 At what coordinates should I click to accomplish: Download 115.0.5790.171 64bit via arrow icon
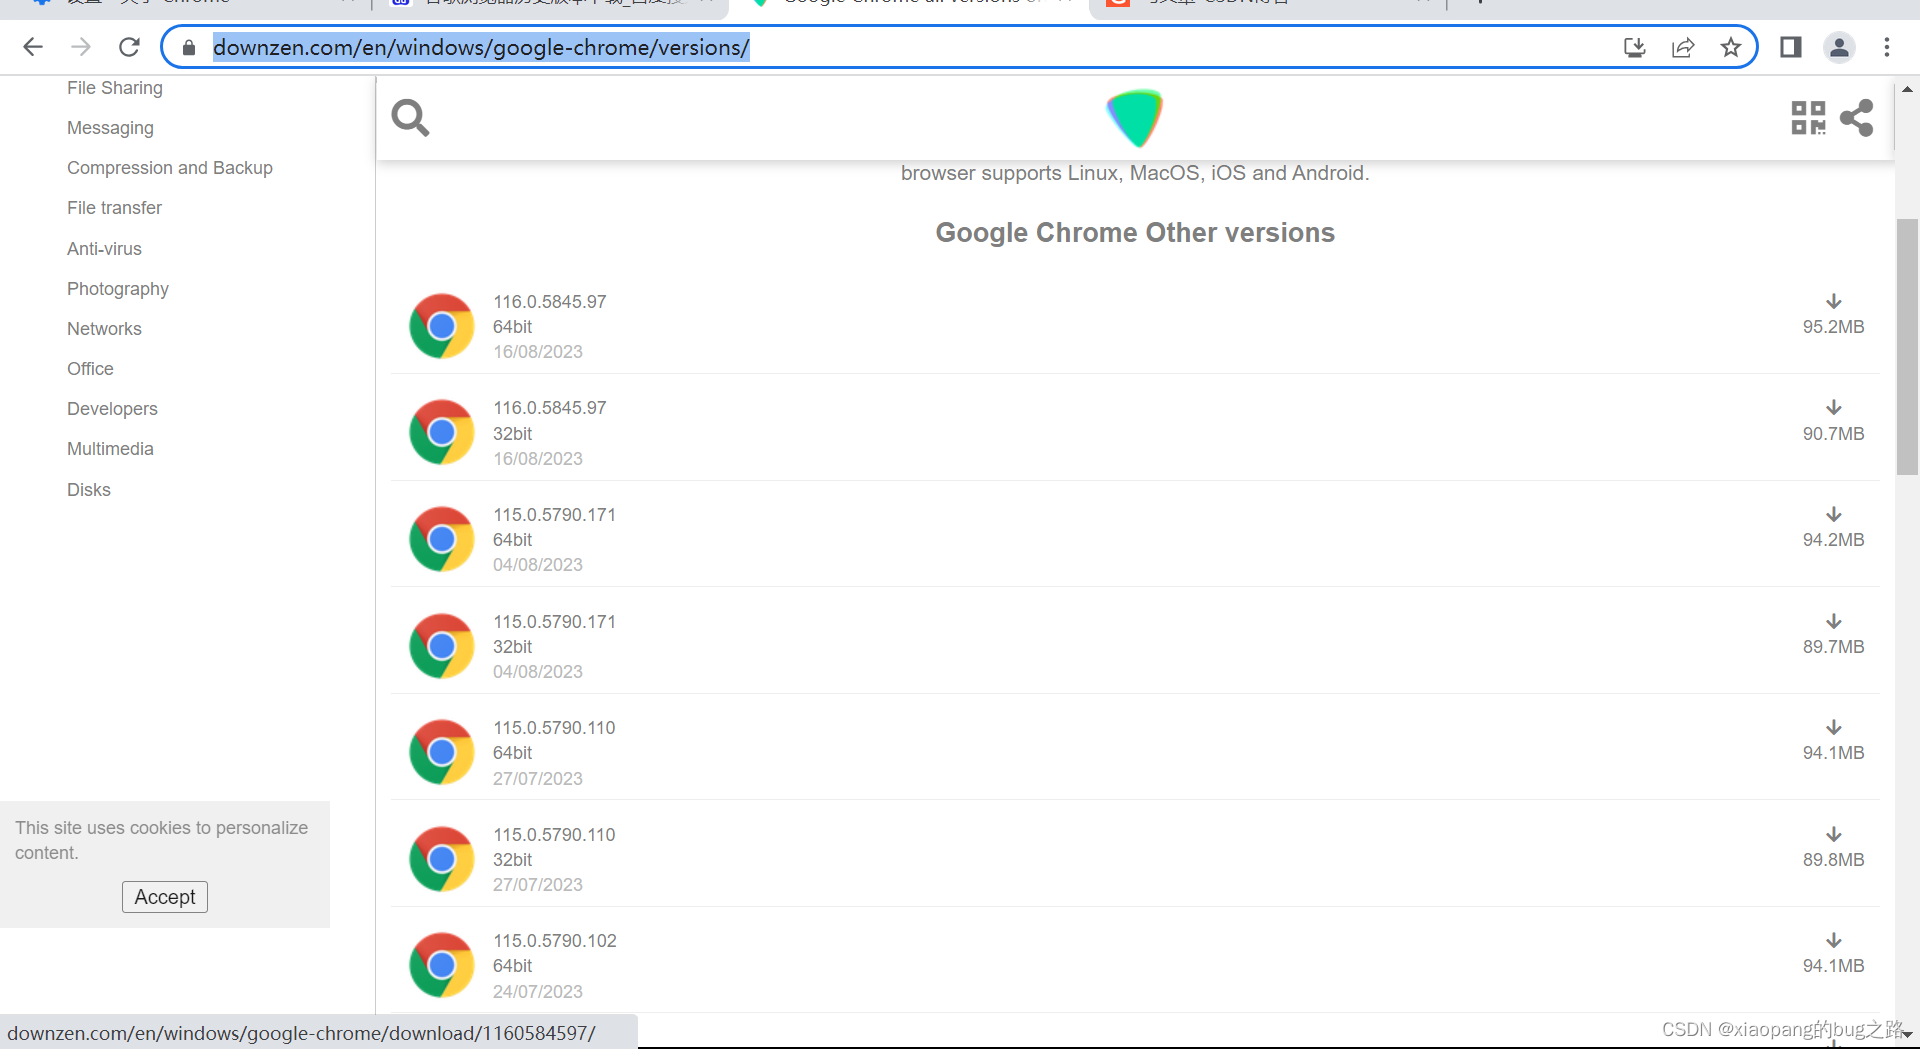click(1834, 514)
